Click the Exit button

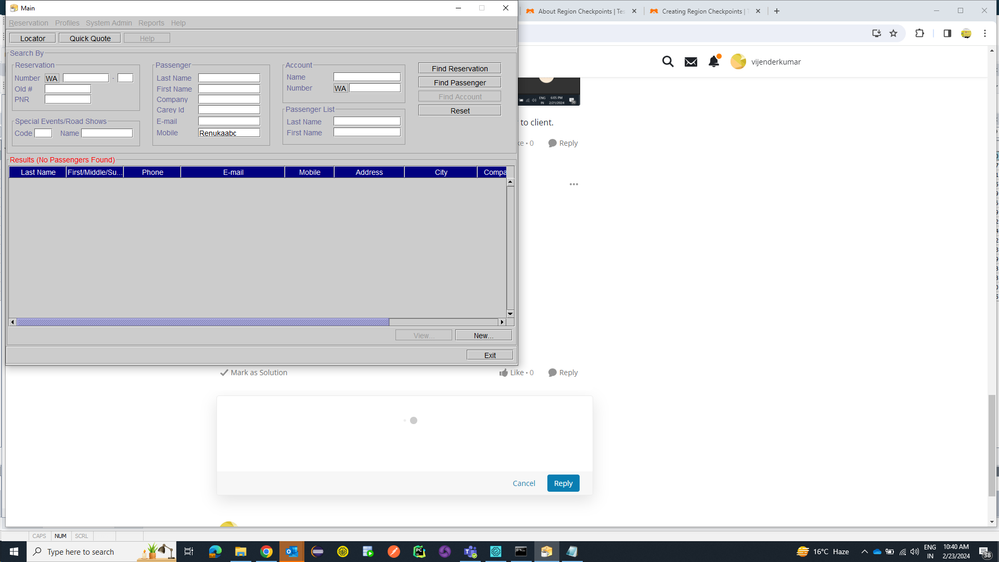(489, 355)
